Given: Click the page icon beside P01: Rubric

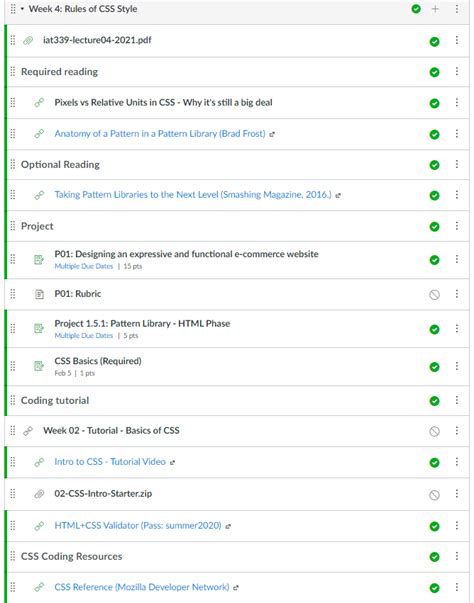Looking at the screenshot, I should click(39, 294).
